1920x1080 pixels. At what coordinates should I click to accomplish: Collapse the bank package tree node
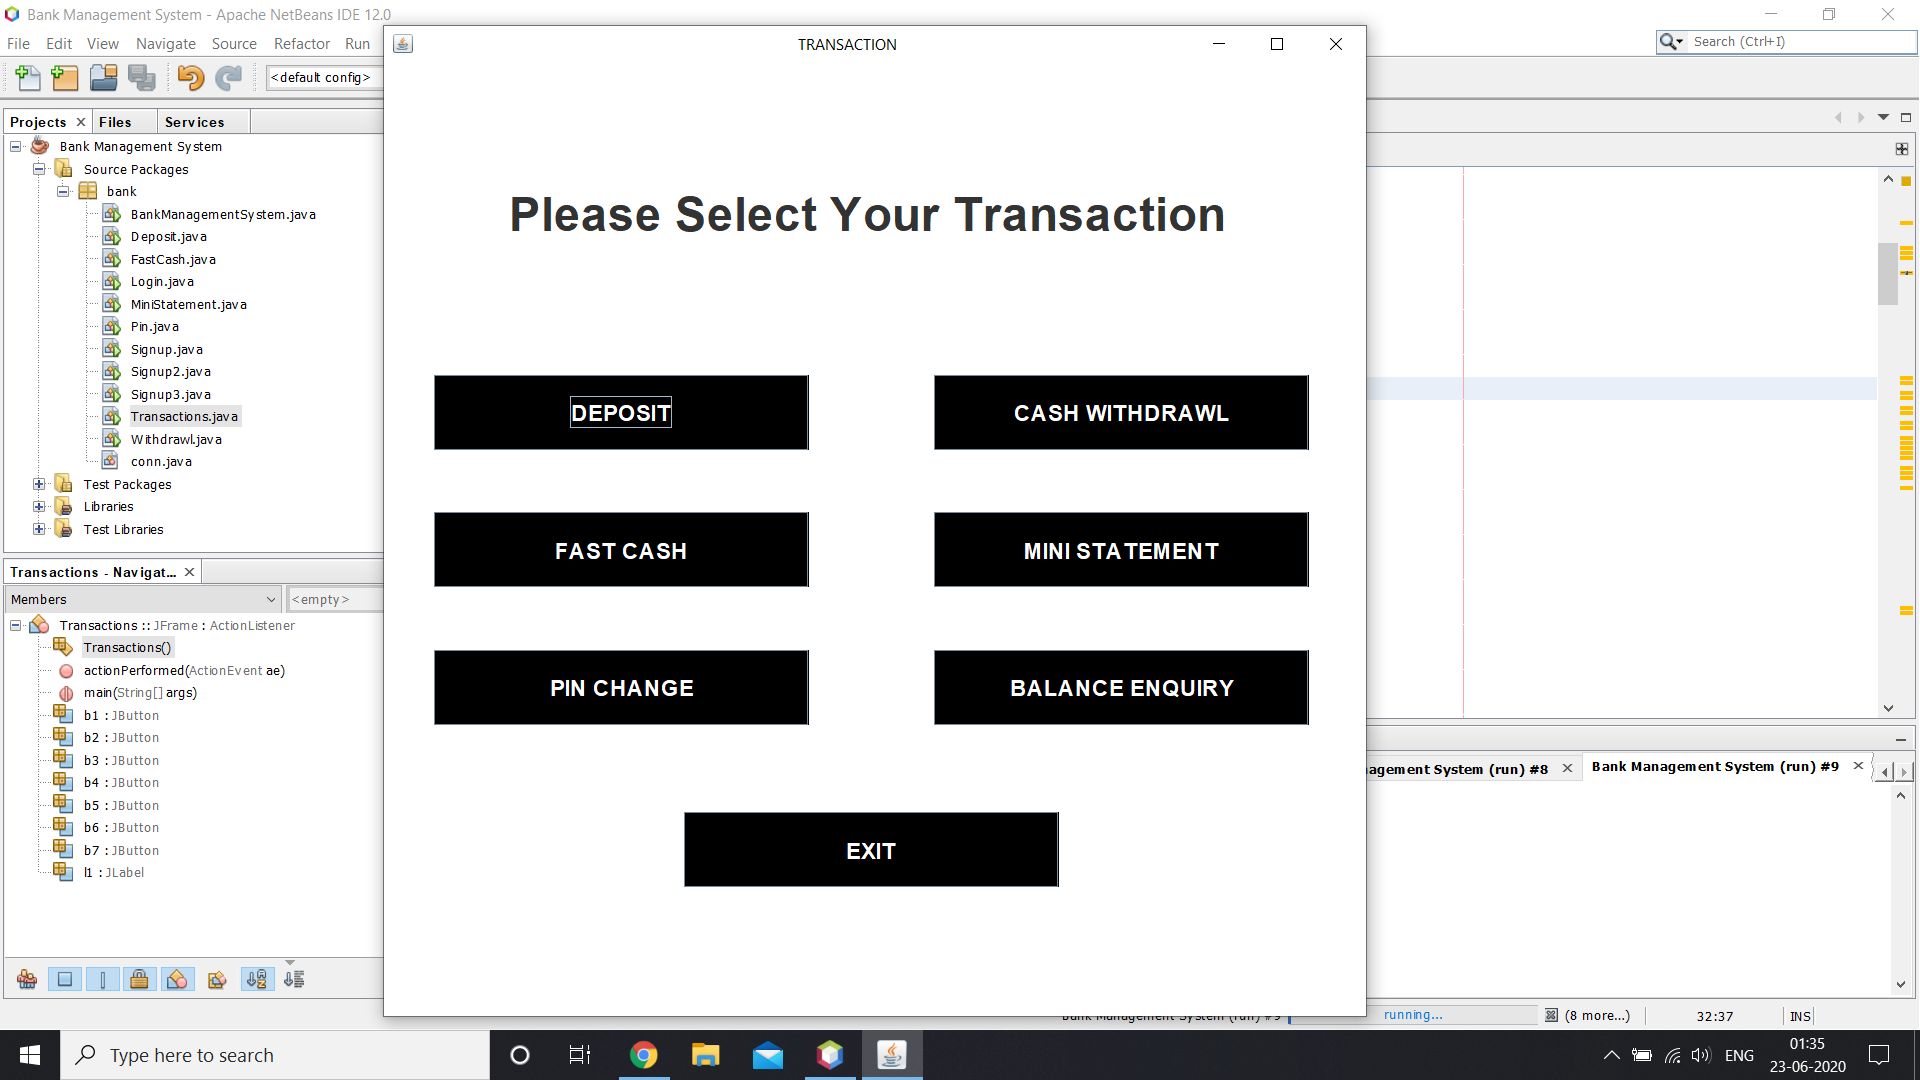click(63, 191)
